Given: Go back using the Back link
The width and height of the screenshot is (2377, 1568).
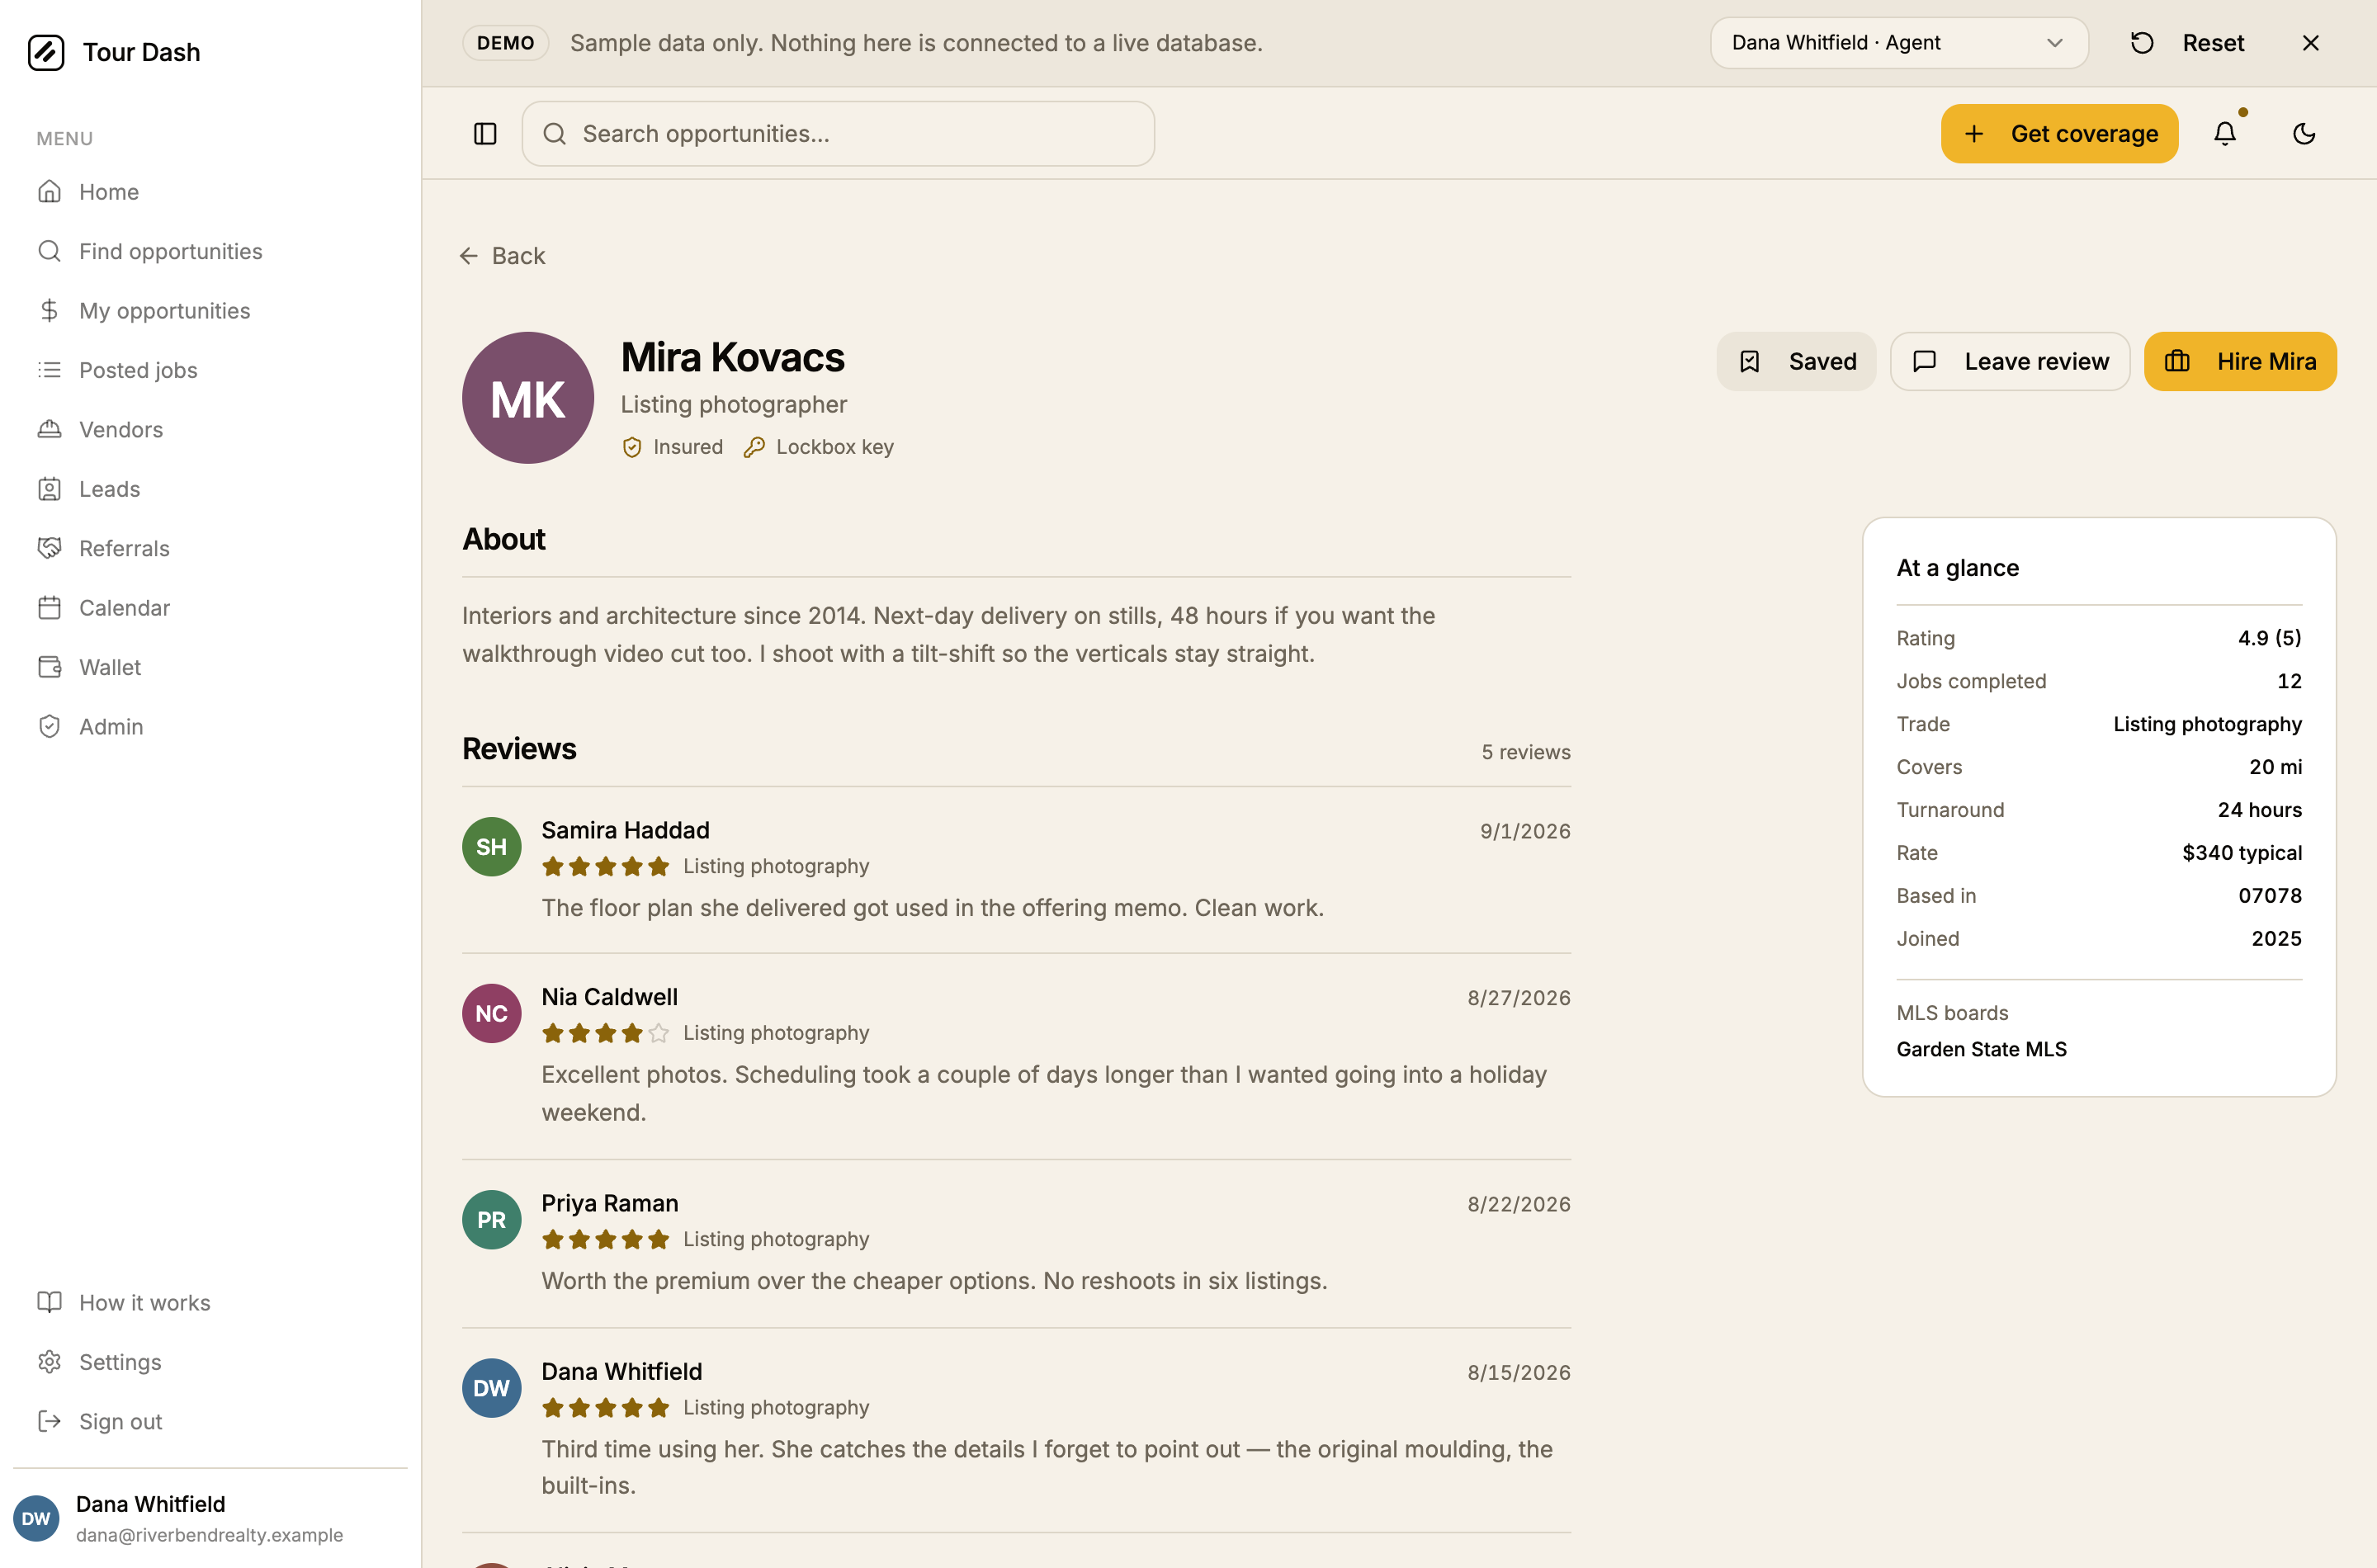Looking at the screenshot, I should click(x=503, y=256).
